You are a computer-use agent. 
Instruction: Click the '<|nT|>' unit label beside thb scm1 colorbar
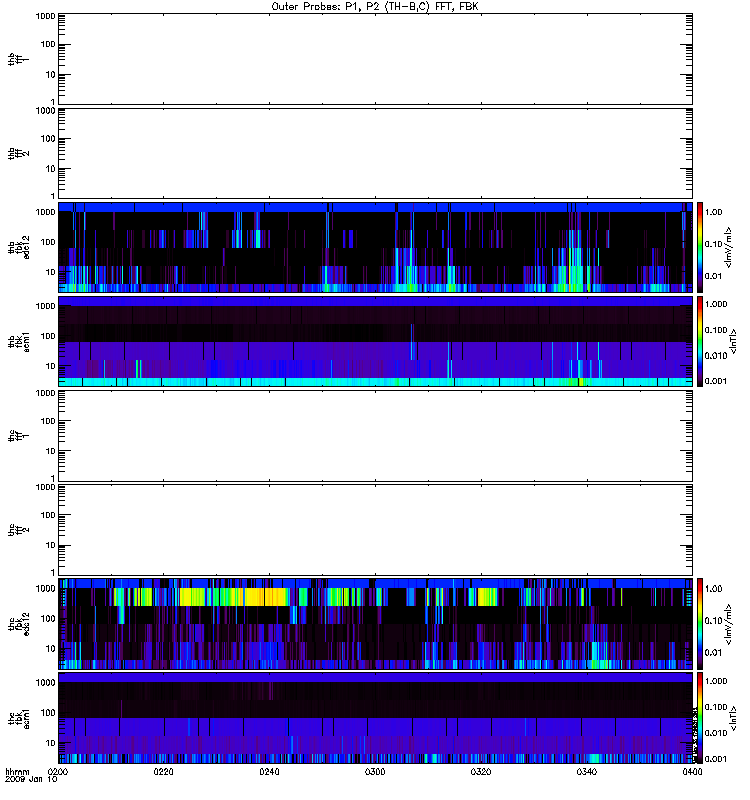(x=733, y=341)
